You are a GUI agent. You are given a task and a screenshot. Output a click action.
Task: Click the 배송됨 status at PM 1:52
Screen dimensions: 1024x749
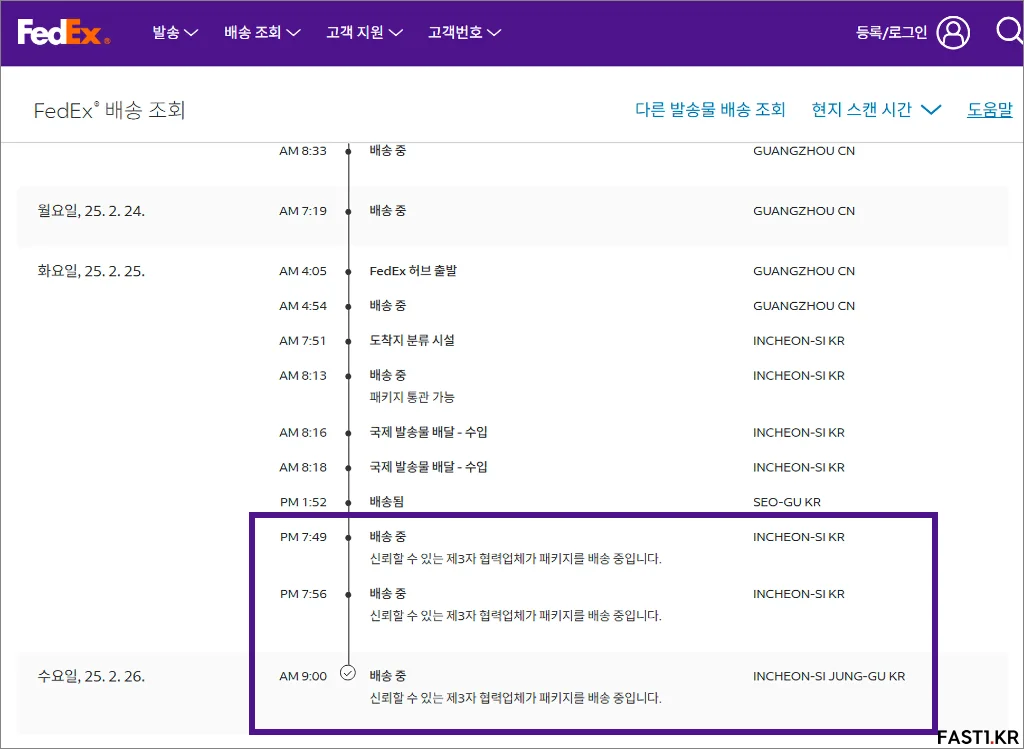387,502
